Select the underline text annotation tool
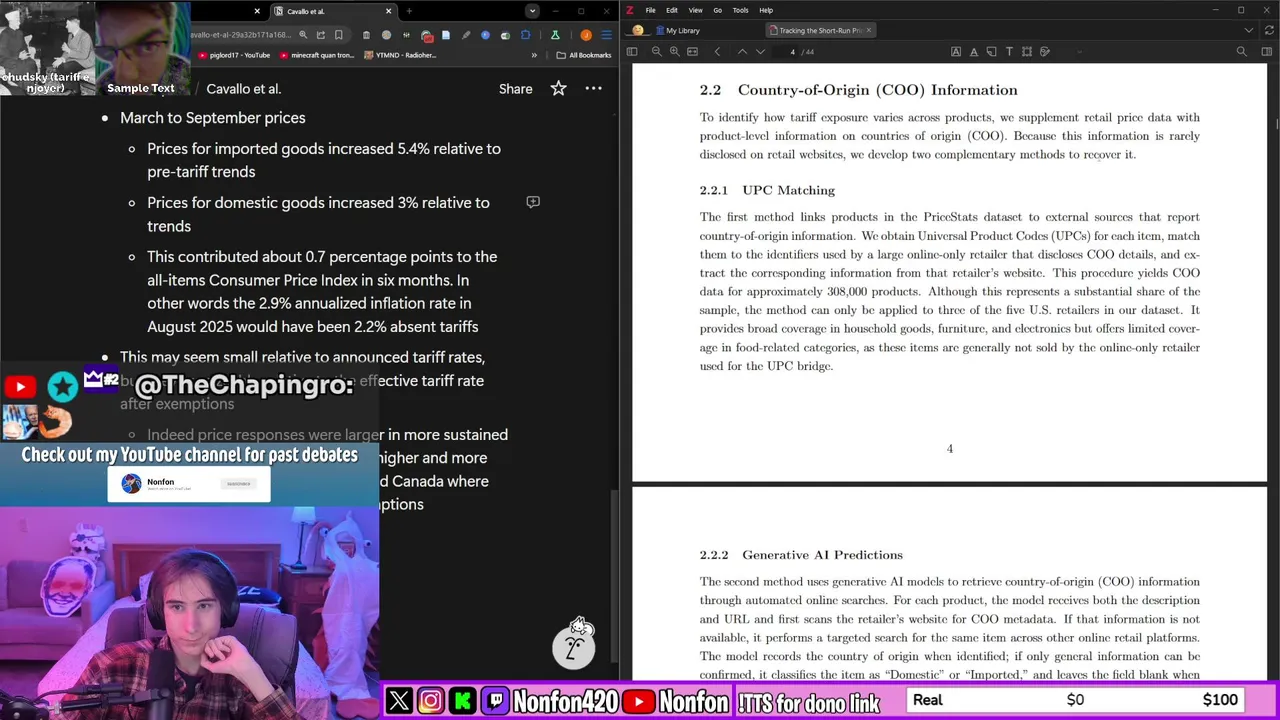 (x=974, y=51)
